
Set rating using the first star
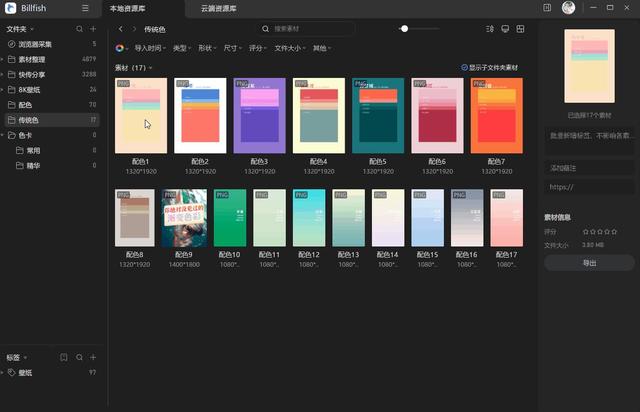[x=573, y=232]
